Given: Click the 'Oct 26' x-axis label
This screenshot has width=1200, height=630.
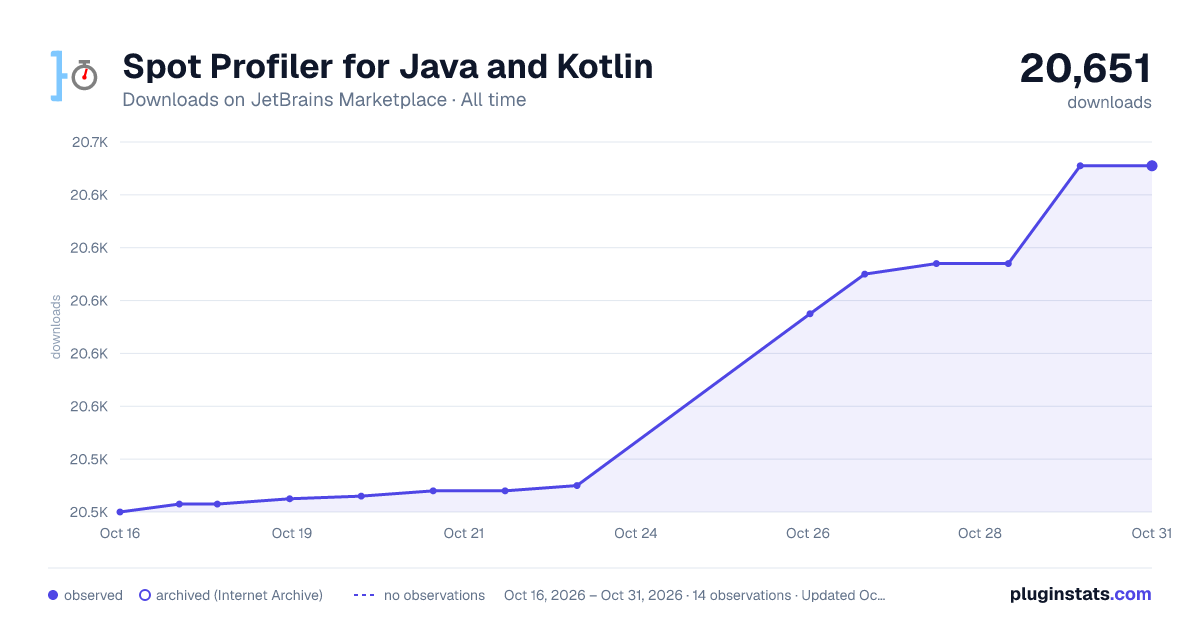Looking at the screenshot, I should click(808, 533).
